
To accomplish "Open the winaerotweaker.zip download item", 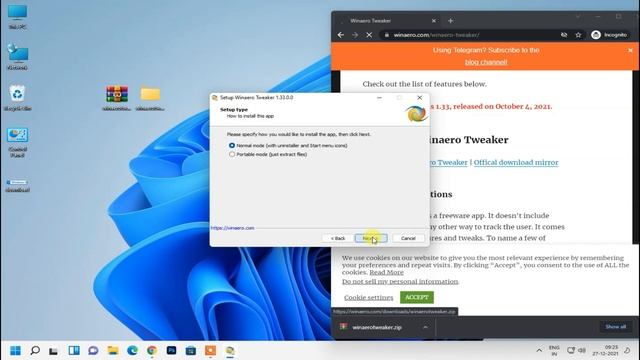I will coord(376,327).
